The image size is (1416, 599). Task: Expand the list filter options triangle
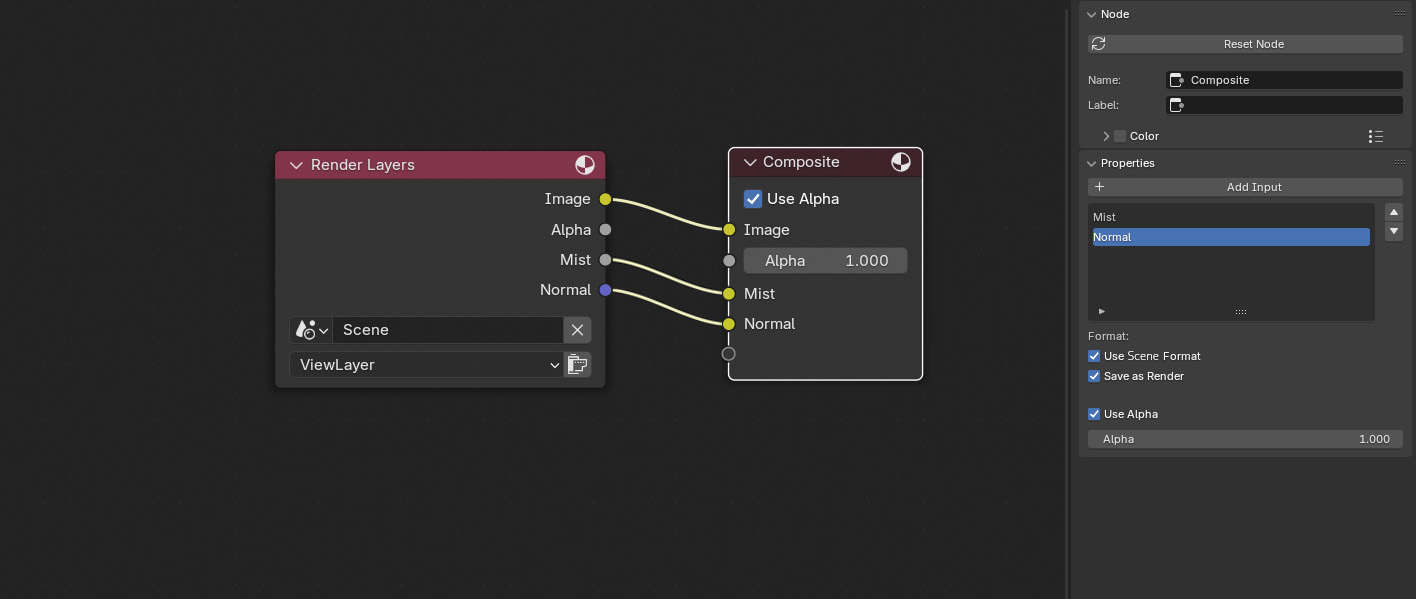1102,312
